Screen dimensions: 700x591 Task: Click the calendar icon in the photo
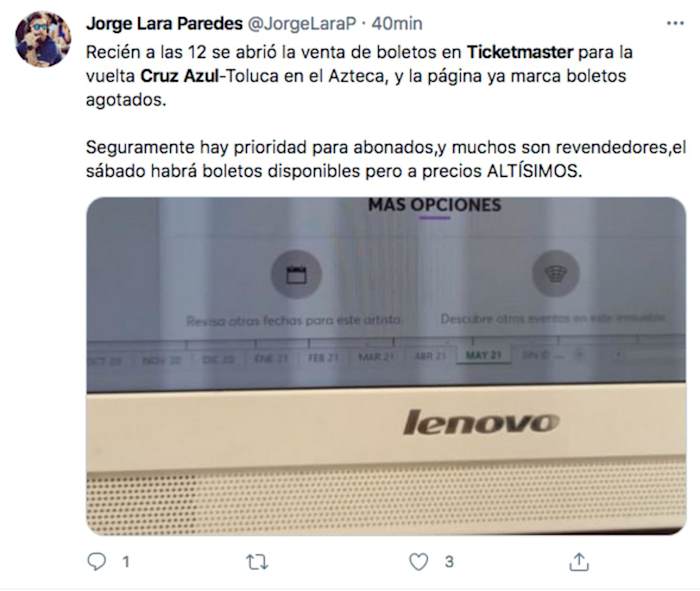(x=296, y=275)
